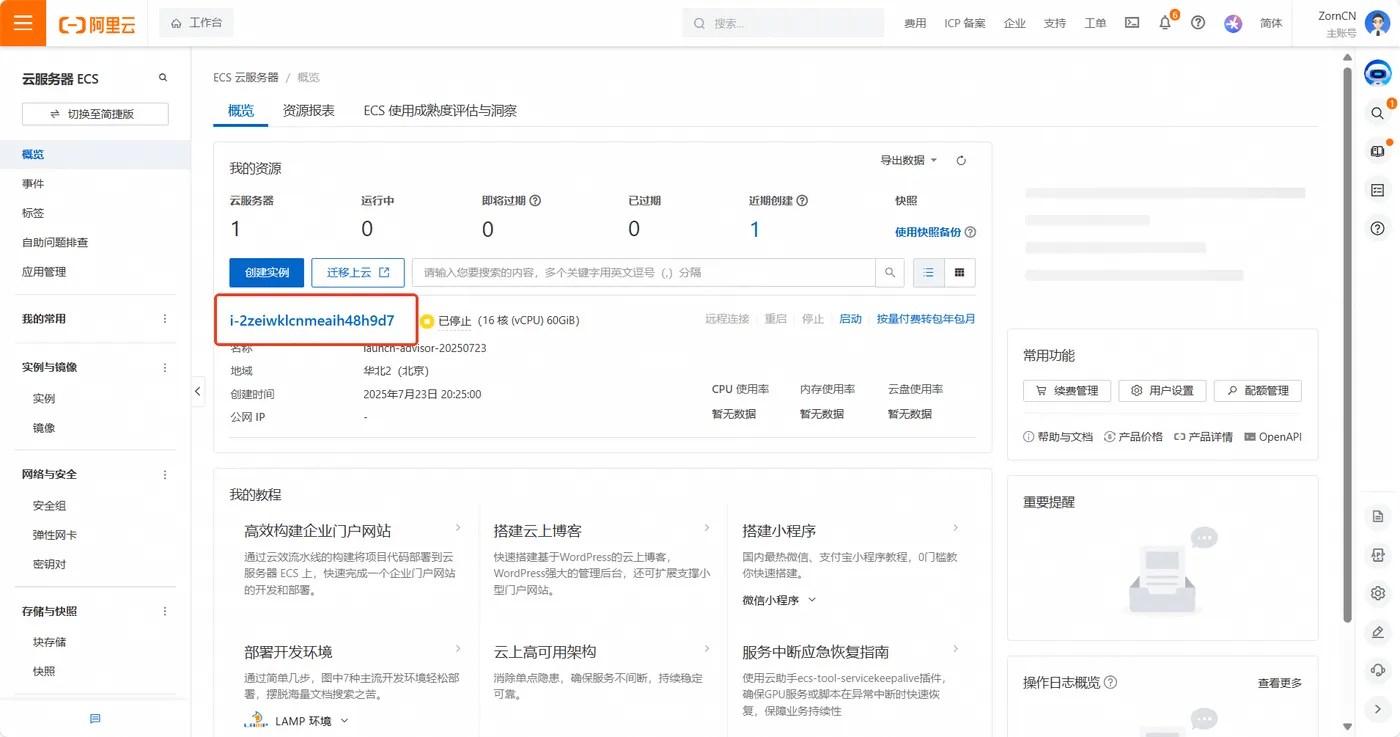Click ECS 云服务器 breadcrumb link

pos(246,77)
